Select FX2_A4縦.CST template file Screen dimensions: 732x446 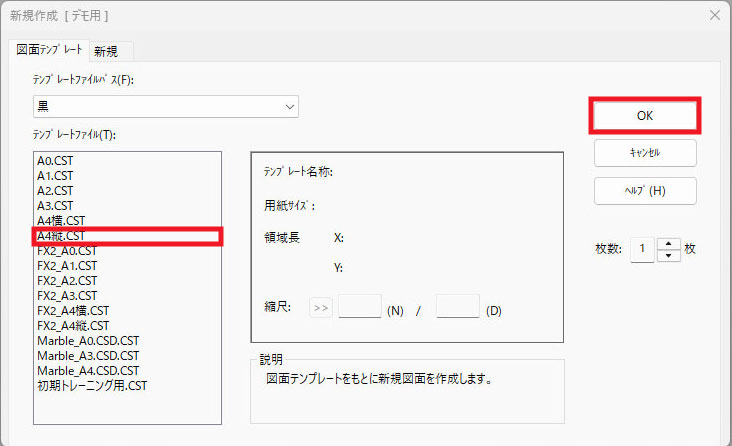coord(73,325)
